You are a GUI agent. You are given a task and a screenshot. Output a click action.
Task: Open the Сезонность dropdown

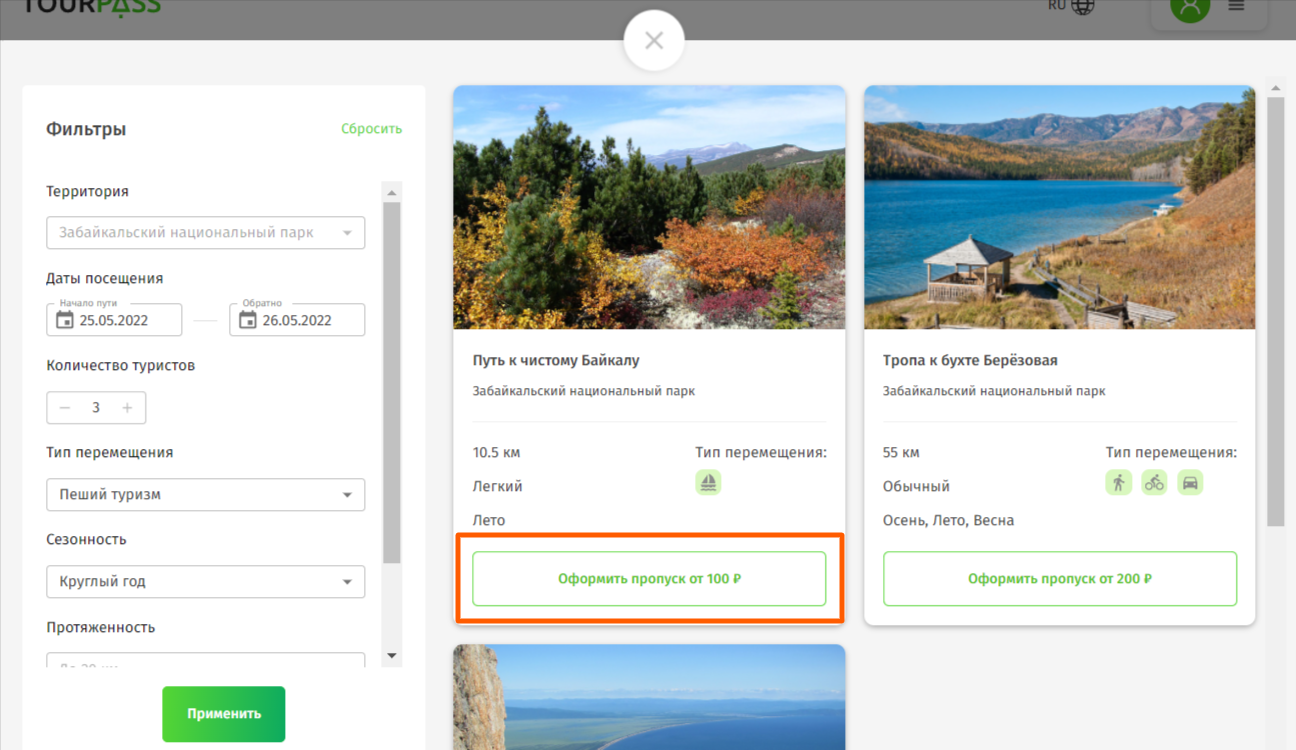point(205,582)
